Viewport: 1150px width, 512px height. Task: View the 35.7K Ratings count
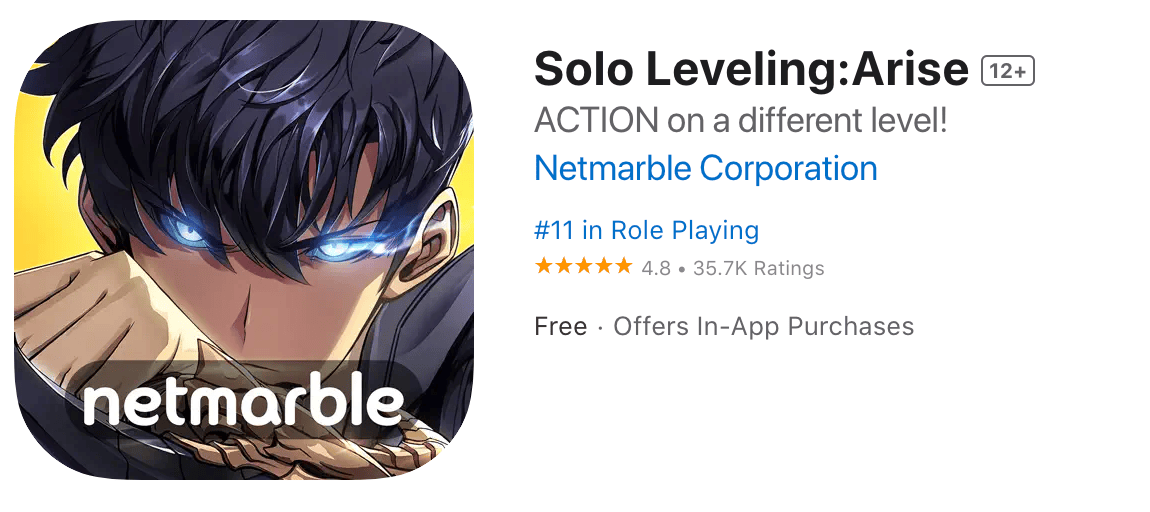tap(758, 268)
